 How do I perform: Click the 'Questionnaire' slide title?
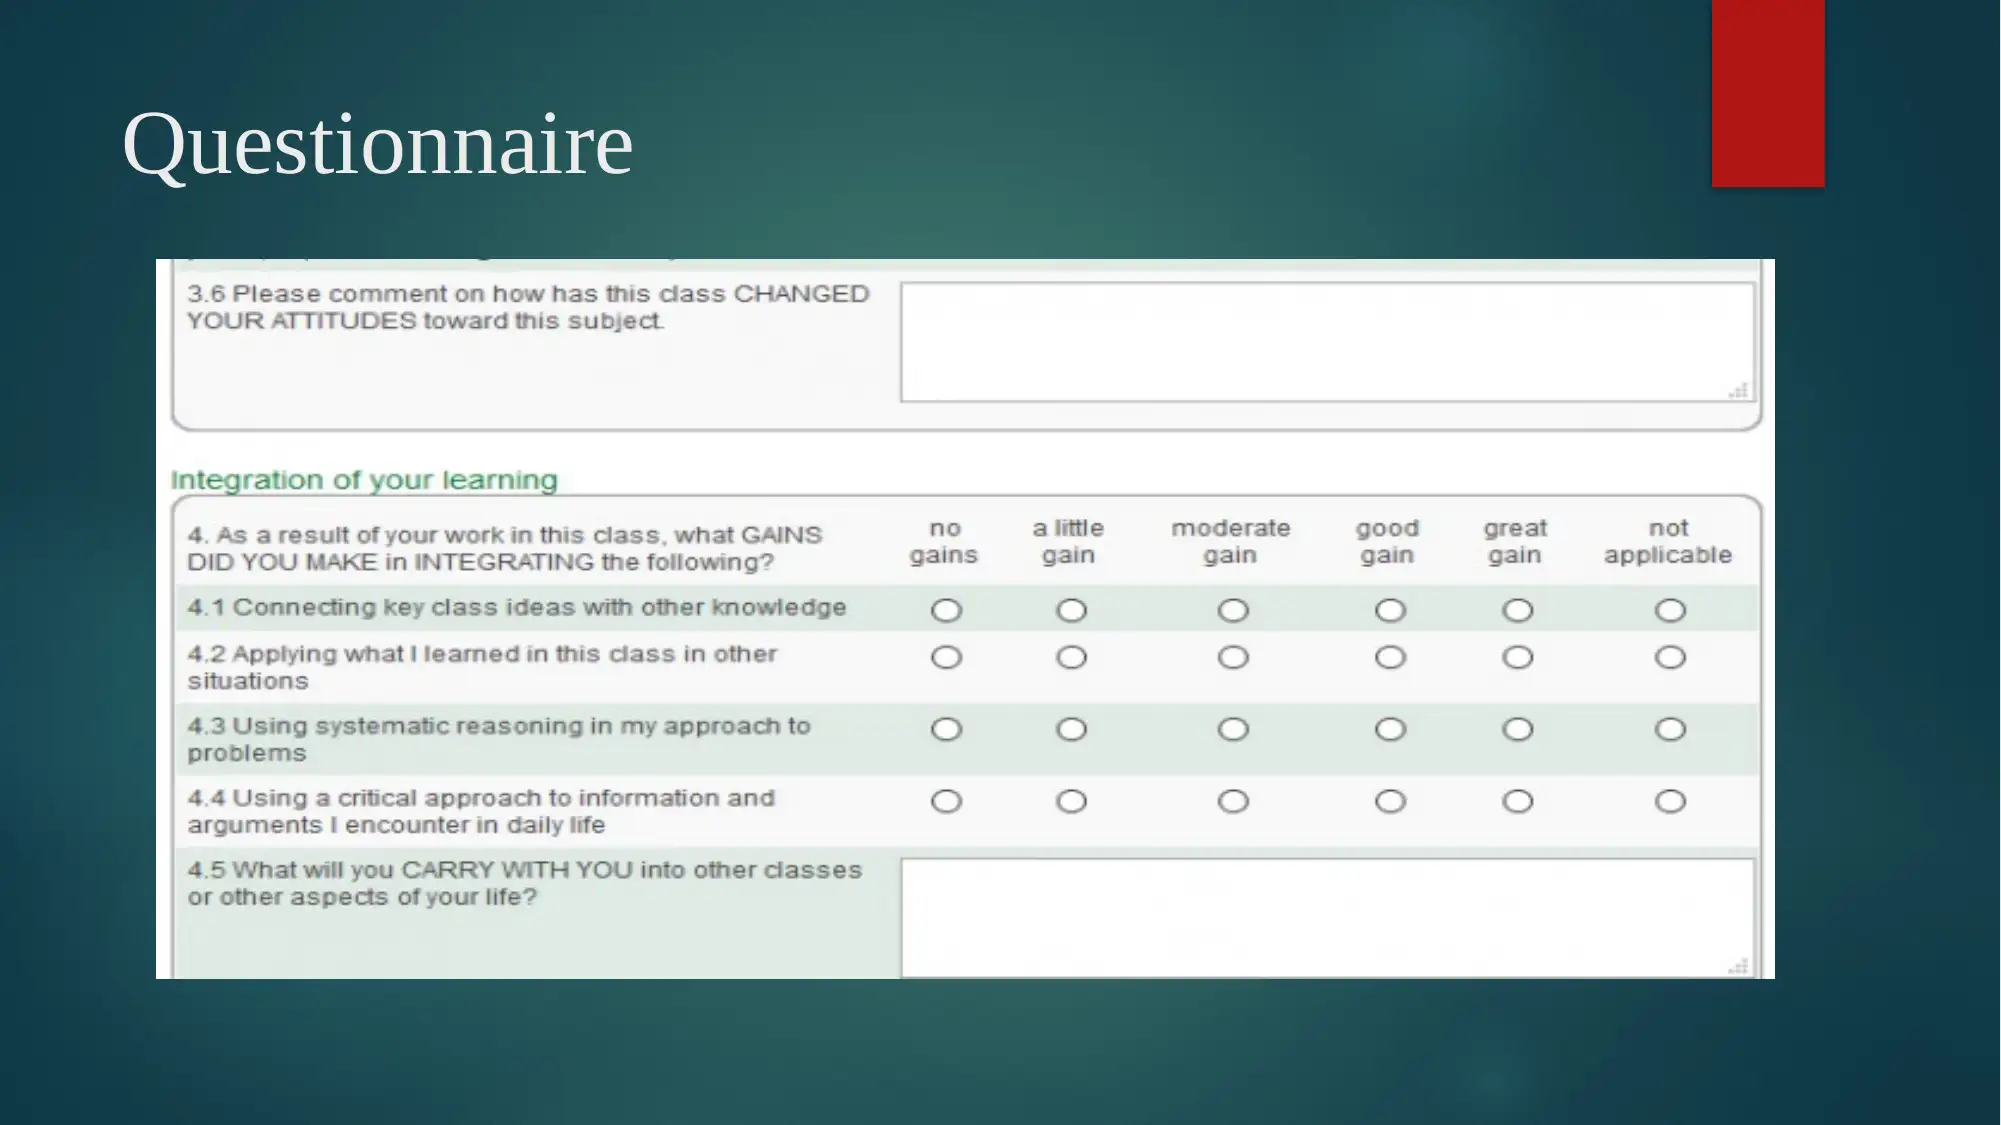click(377, 144)
